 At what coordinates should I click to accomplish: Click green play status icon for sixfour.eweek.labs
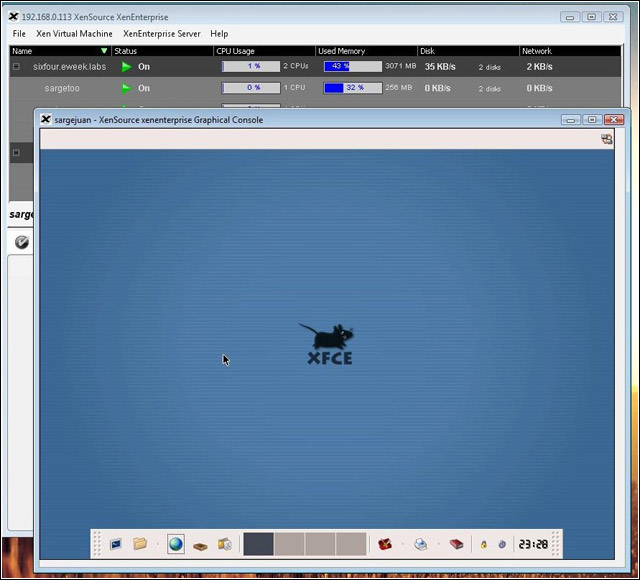(x=126, y=67)
